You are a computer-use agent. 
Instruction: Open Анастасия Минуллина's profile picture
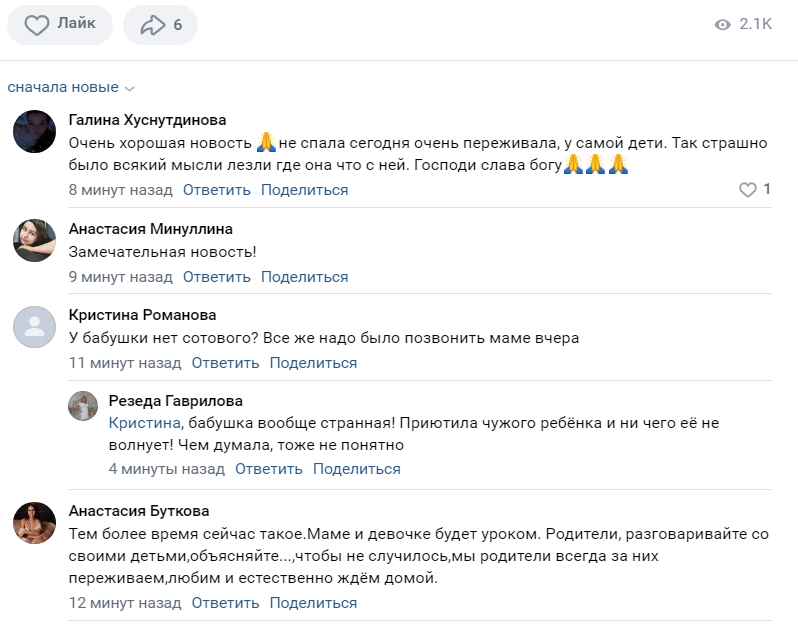[33, 240]
